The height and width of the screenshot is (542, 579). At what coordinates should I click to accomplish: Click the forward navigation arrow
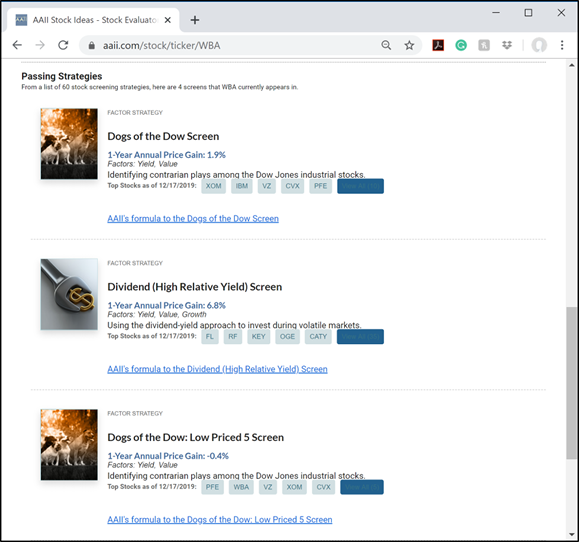(x=40, y=45)
